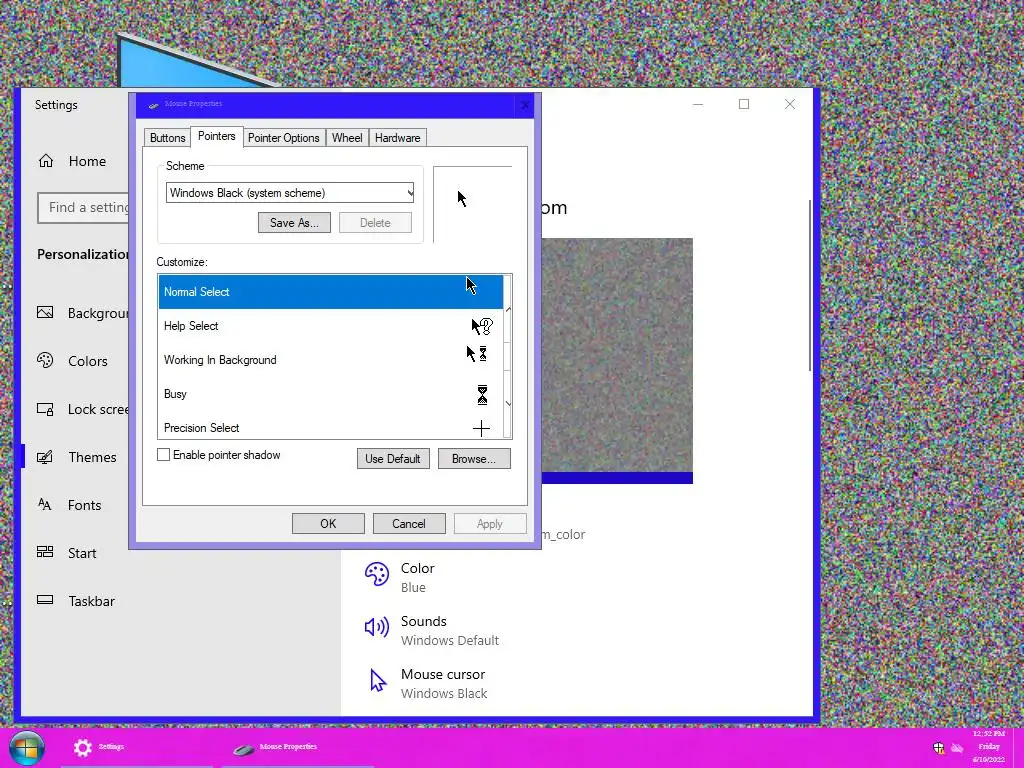The image size is (1024, 768).
Task: Open Colors settings page
Action: coord(76,360)
